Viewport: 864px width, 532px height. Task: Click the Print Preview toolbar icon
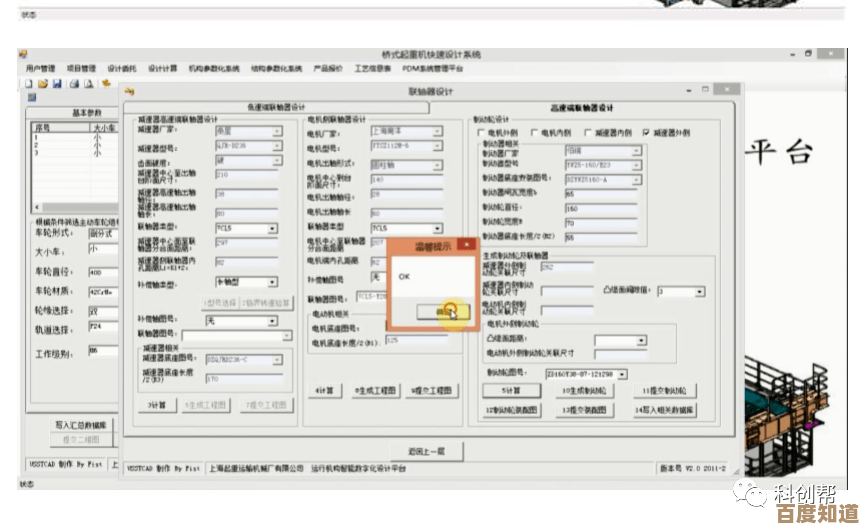click(88, 83)
